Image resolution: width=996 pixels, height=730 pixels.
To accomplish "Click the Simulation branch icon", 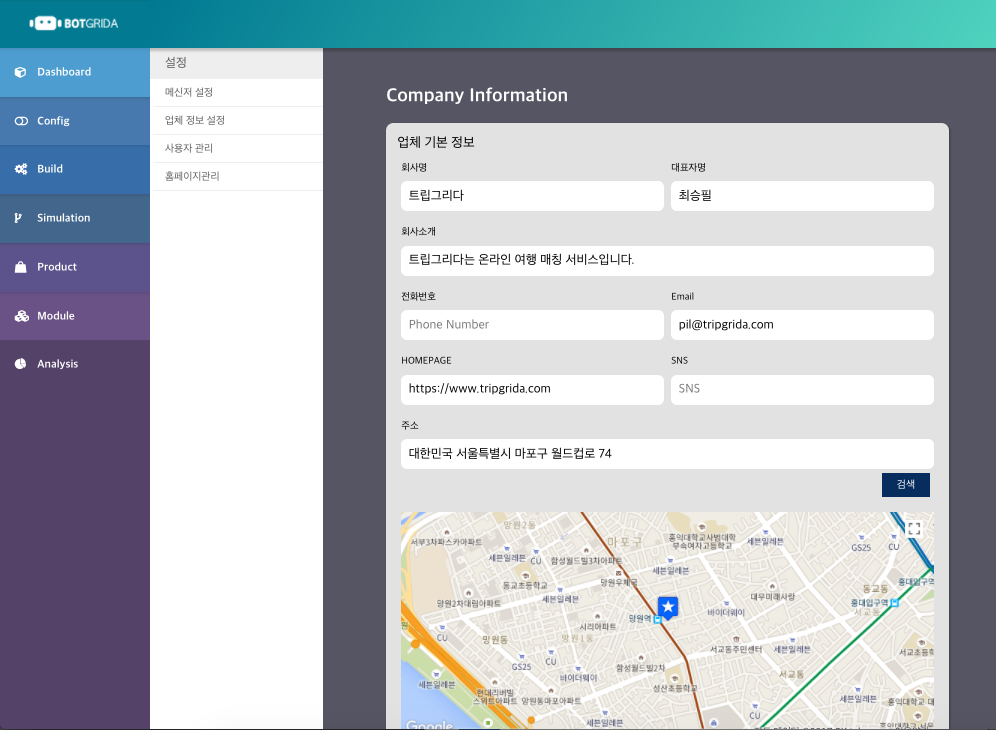I will (x=18, y=218).
